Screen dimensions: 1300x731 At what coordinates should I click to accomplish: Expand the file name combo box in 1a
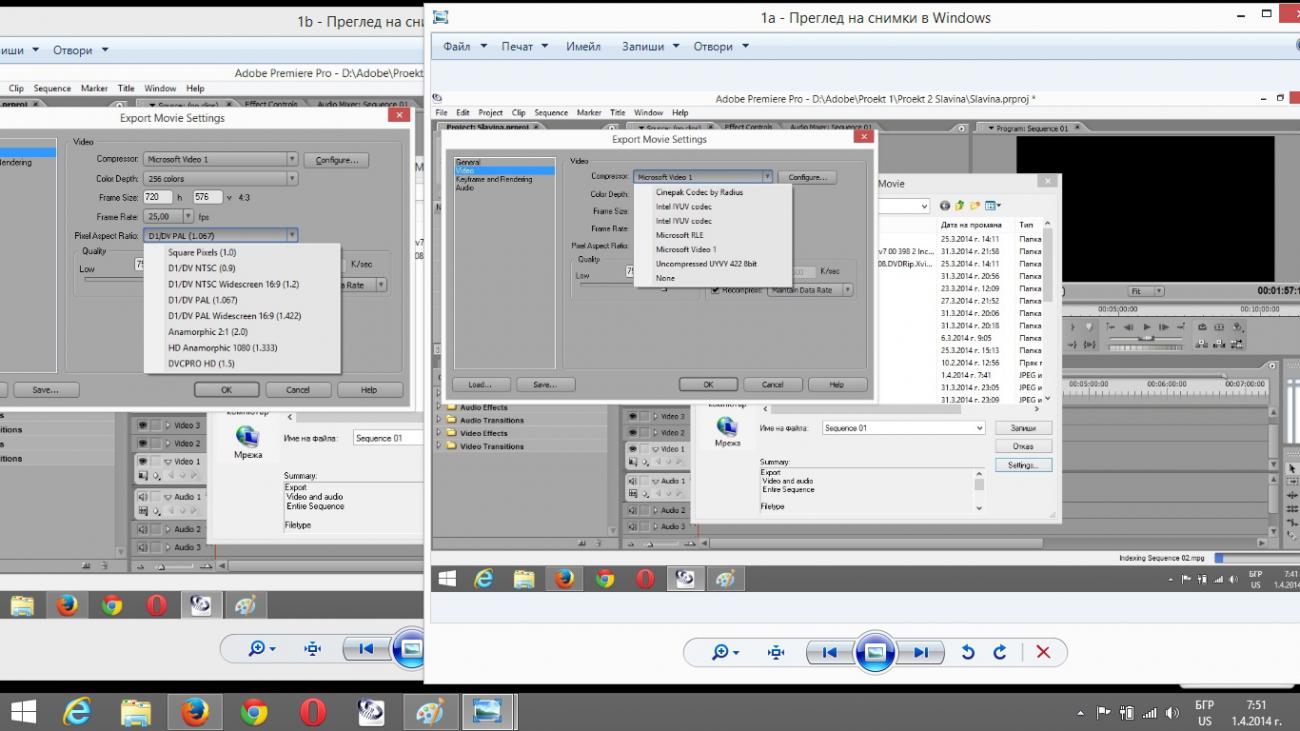pyautogui.click(x=979, y=428)
